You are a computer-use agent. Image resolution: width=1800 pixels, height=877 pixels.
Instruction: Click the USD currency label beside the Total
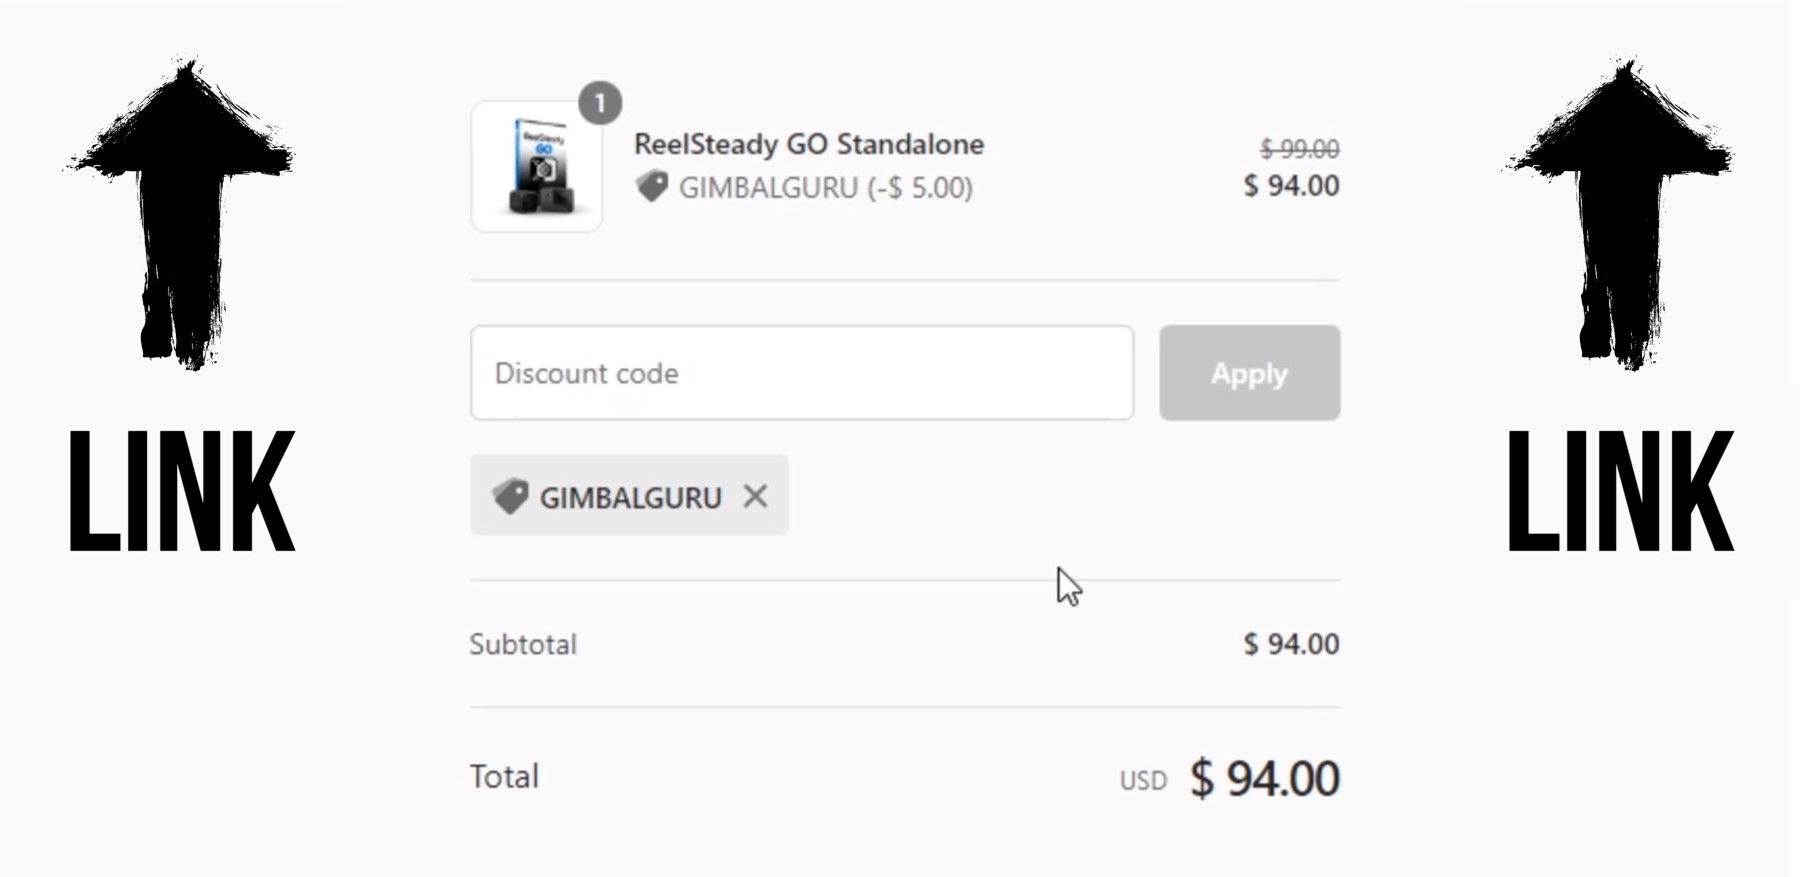coord(1143,780)
